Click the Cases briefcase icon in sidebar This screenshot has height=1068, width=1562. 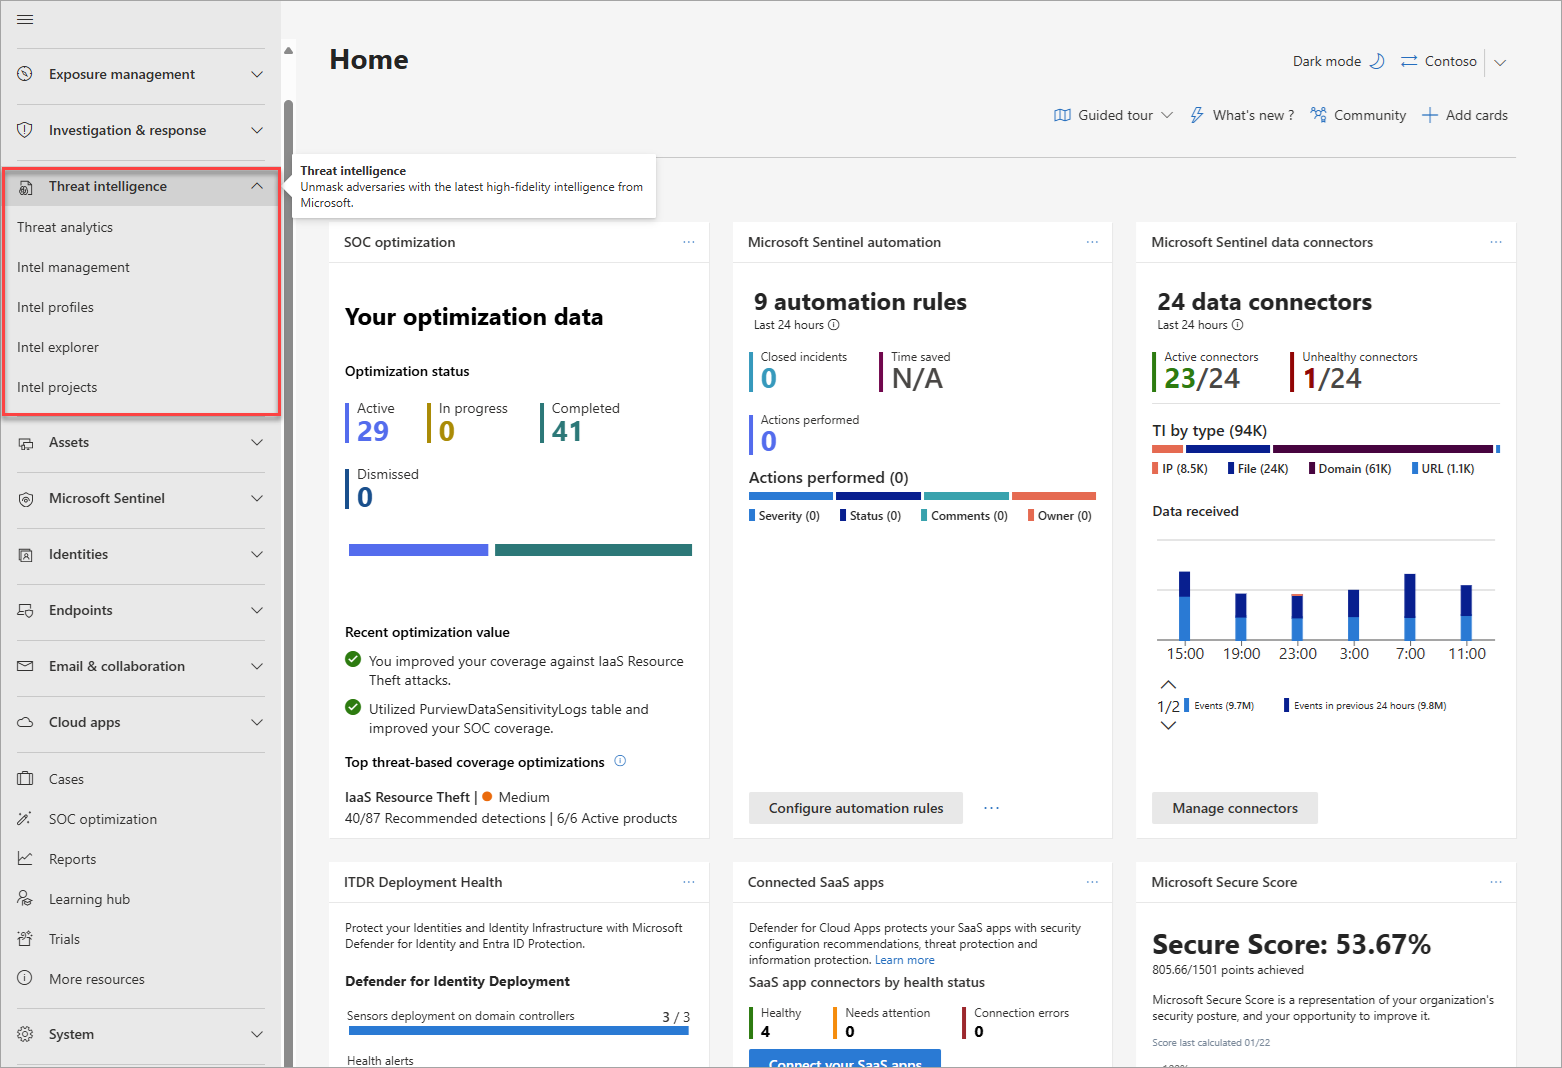pos(25,779)
